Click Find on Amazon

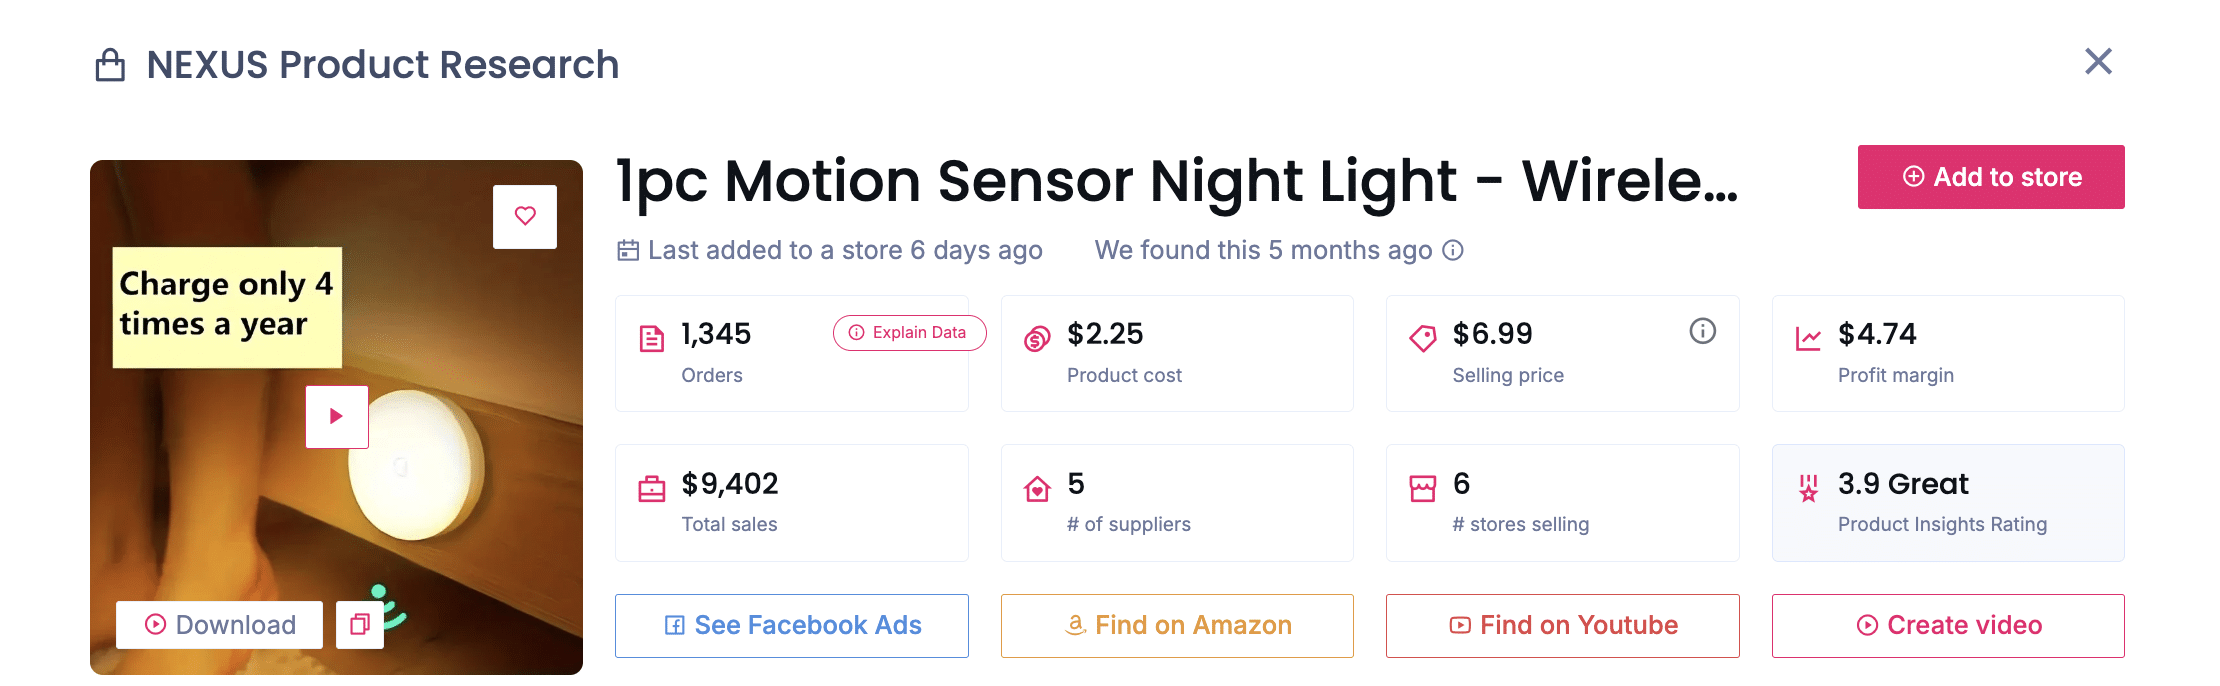(x=1177, y=625)
